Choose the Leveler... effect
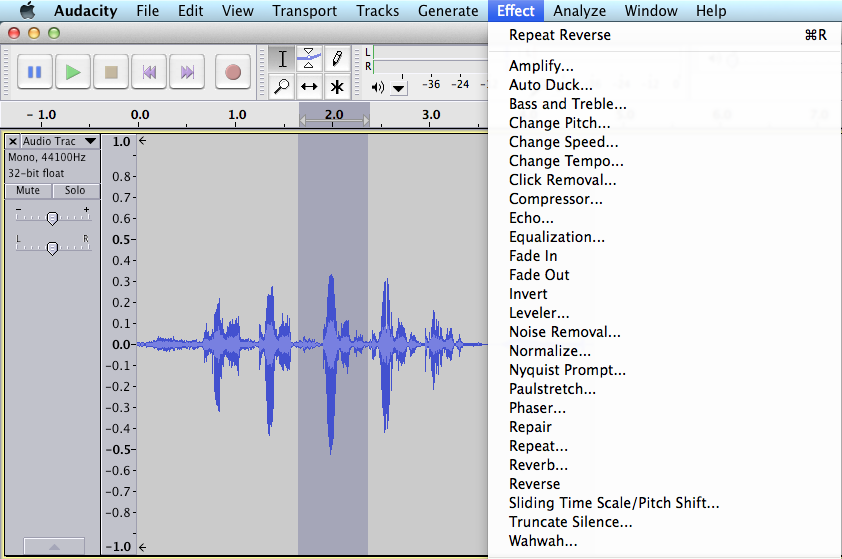Screen dimensions: 842x559 point(665,313)
